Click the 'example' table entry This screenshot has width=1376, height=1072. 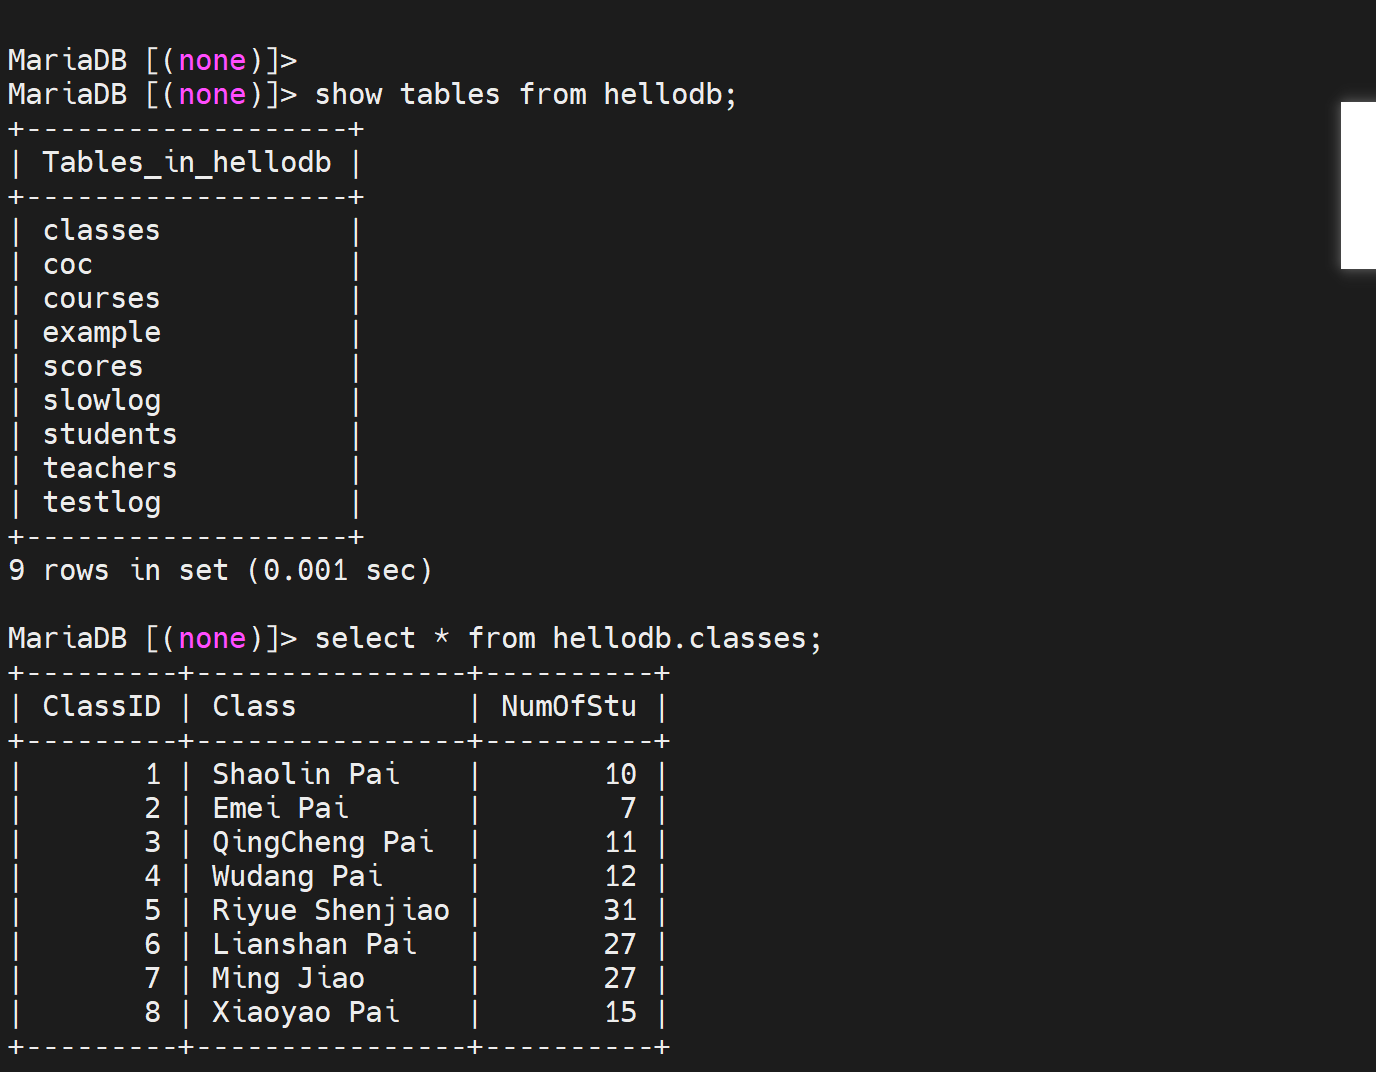[101, 333]
